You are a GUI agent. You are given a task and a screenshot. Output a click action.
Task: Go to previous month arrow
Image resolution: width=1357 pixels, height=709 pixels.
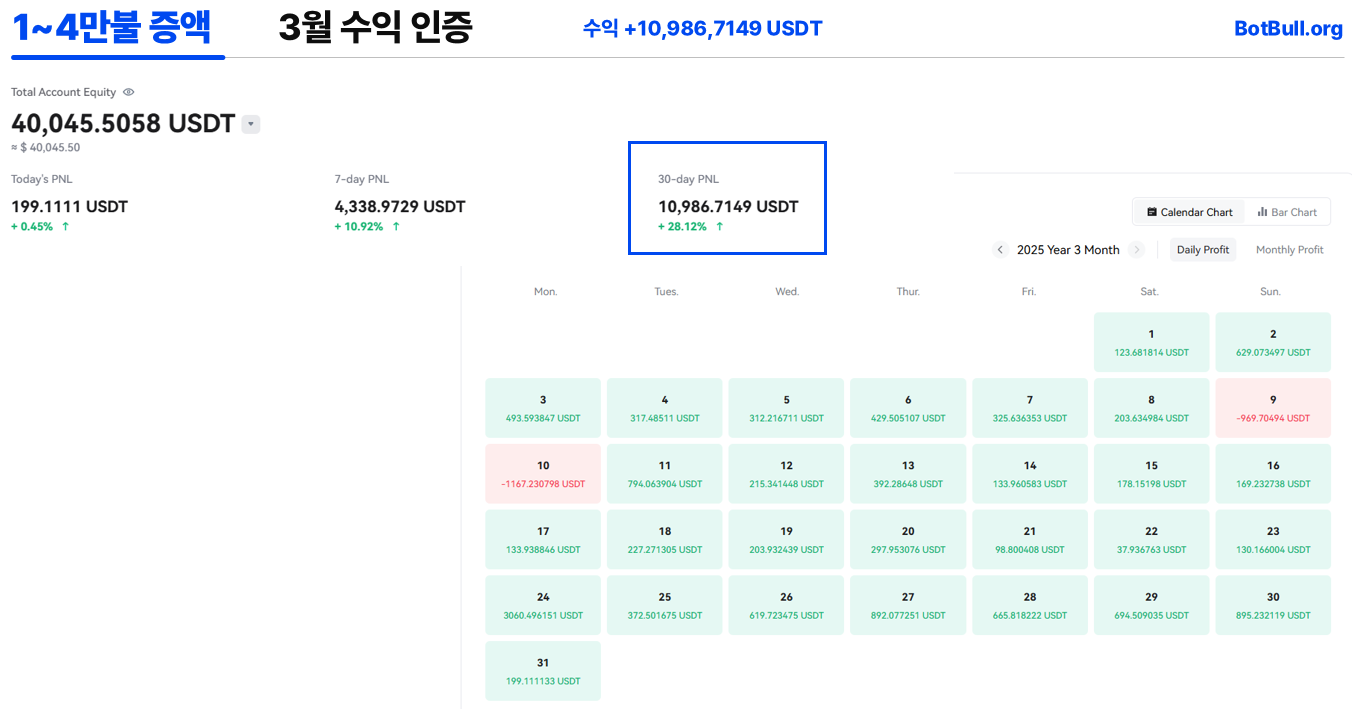[x=1000, y=250]
